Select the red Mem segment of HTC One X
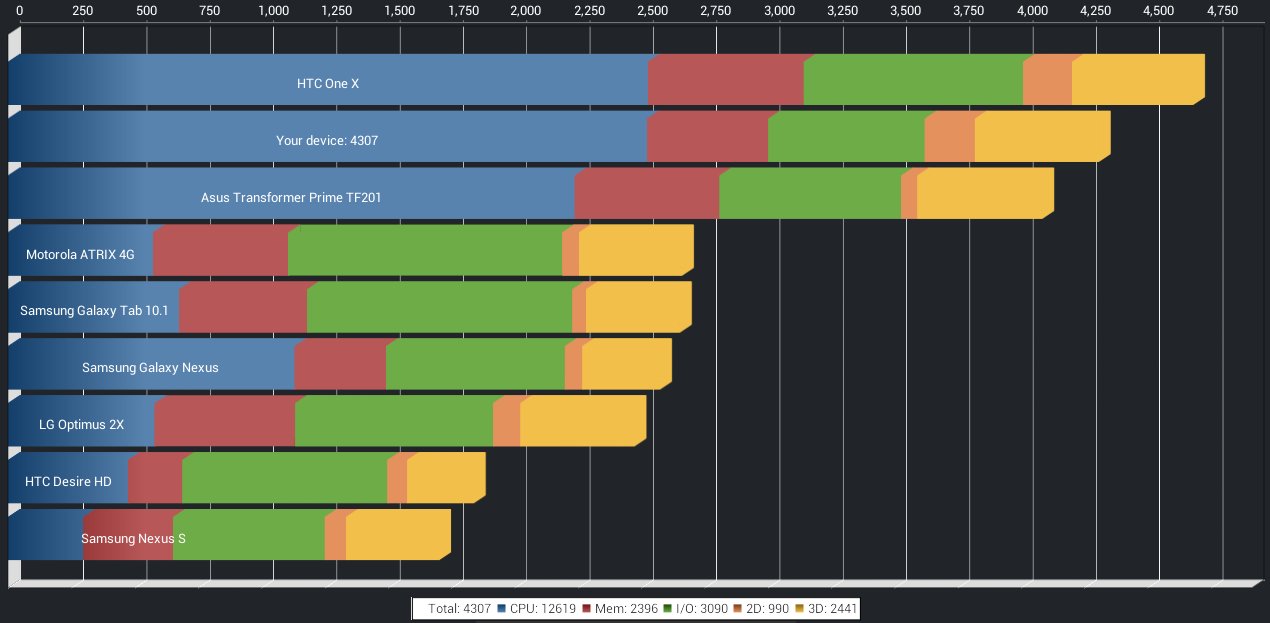The height and width of the screenshot is (623, 1270). pos(726,80)
